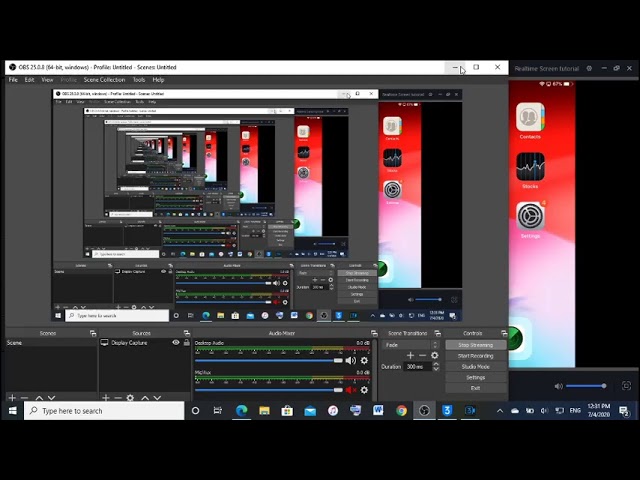Click the Windows search box
This screenshot has width=640, height=480.
pyautogui.click(x=104, y=411)
